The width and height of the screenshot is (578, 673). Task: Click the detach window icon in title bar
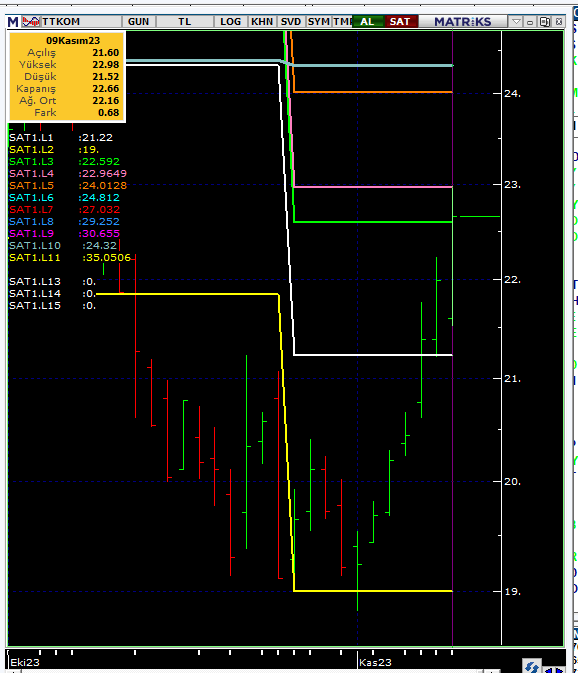(x=545, y=22)
